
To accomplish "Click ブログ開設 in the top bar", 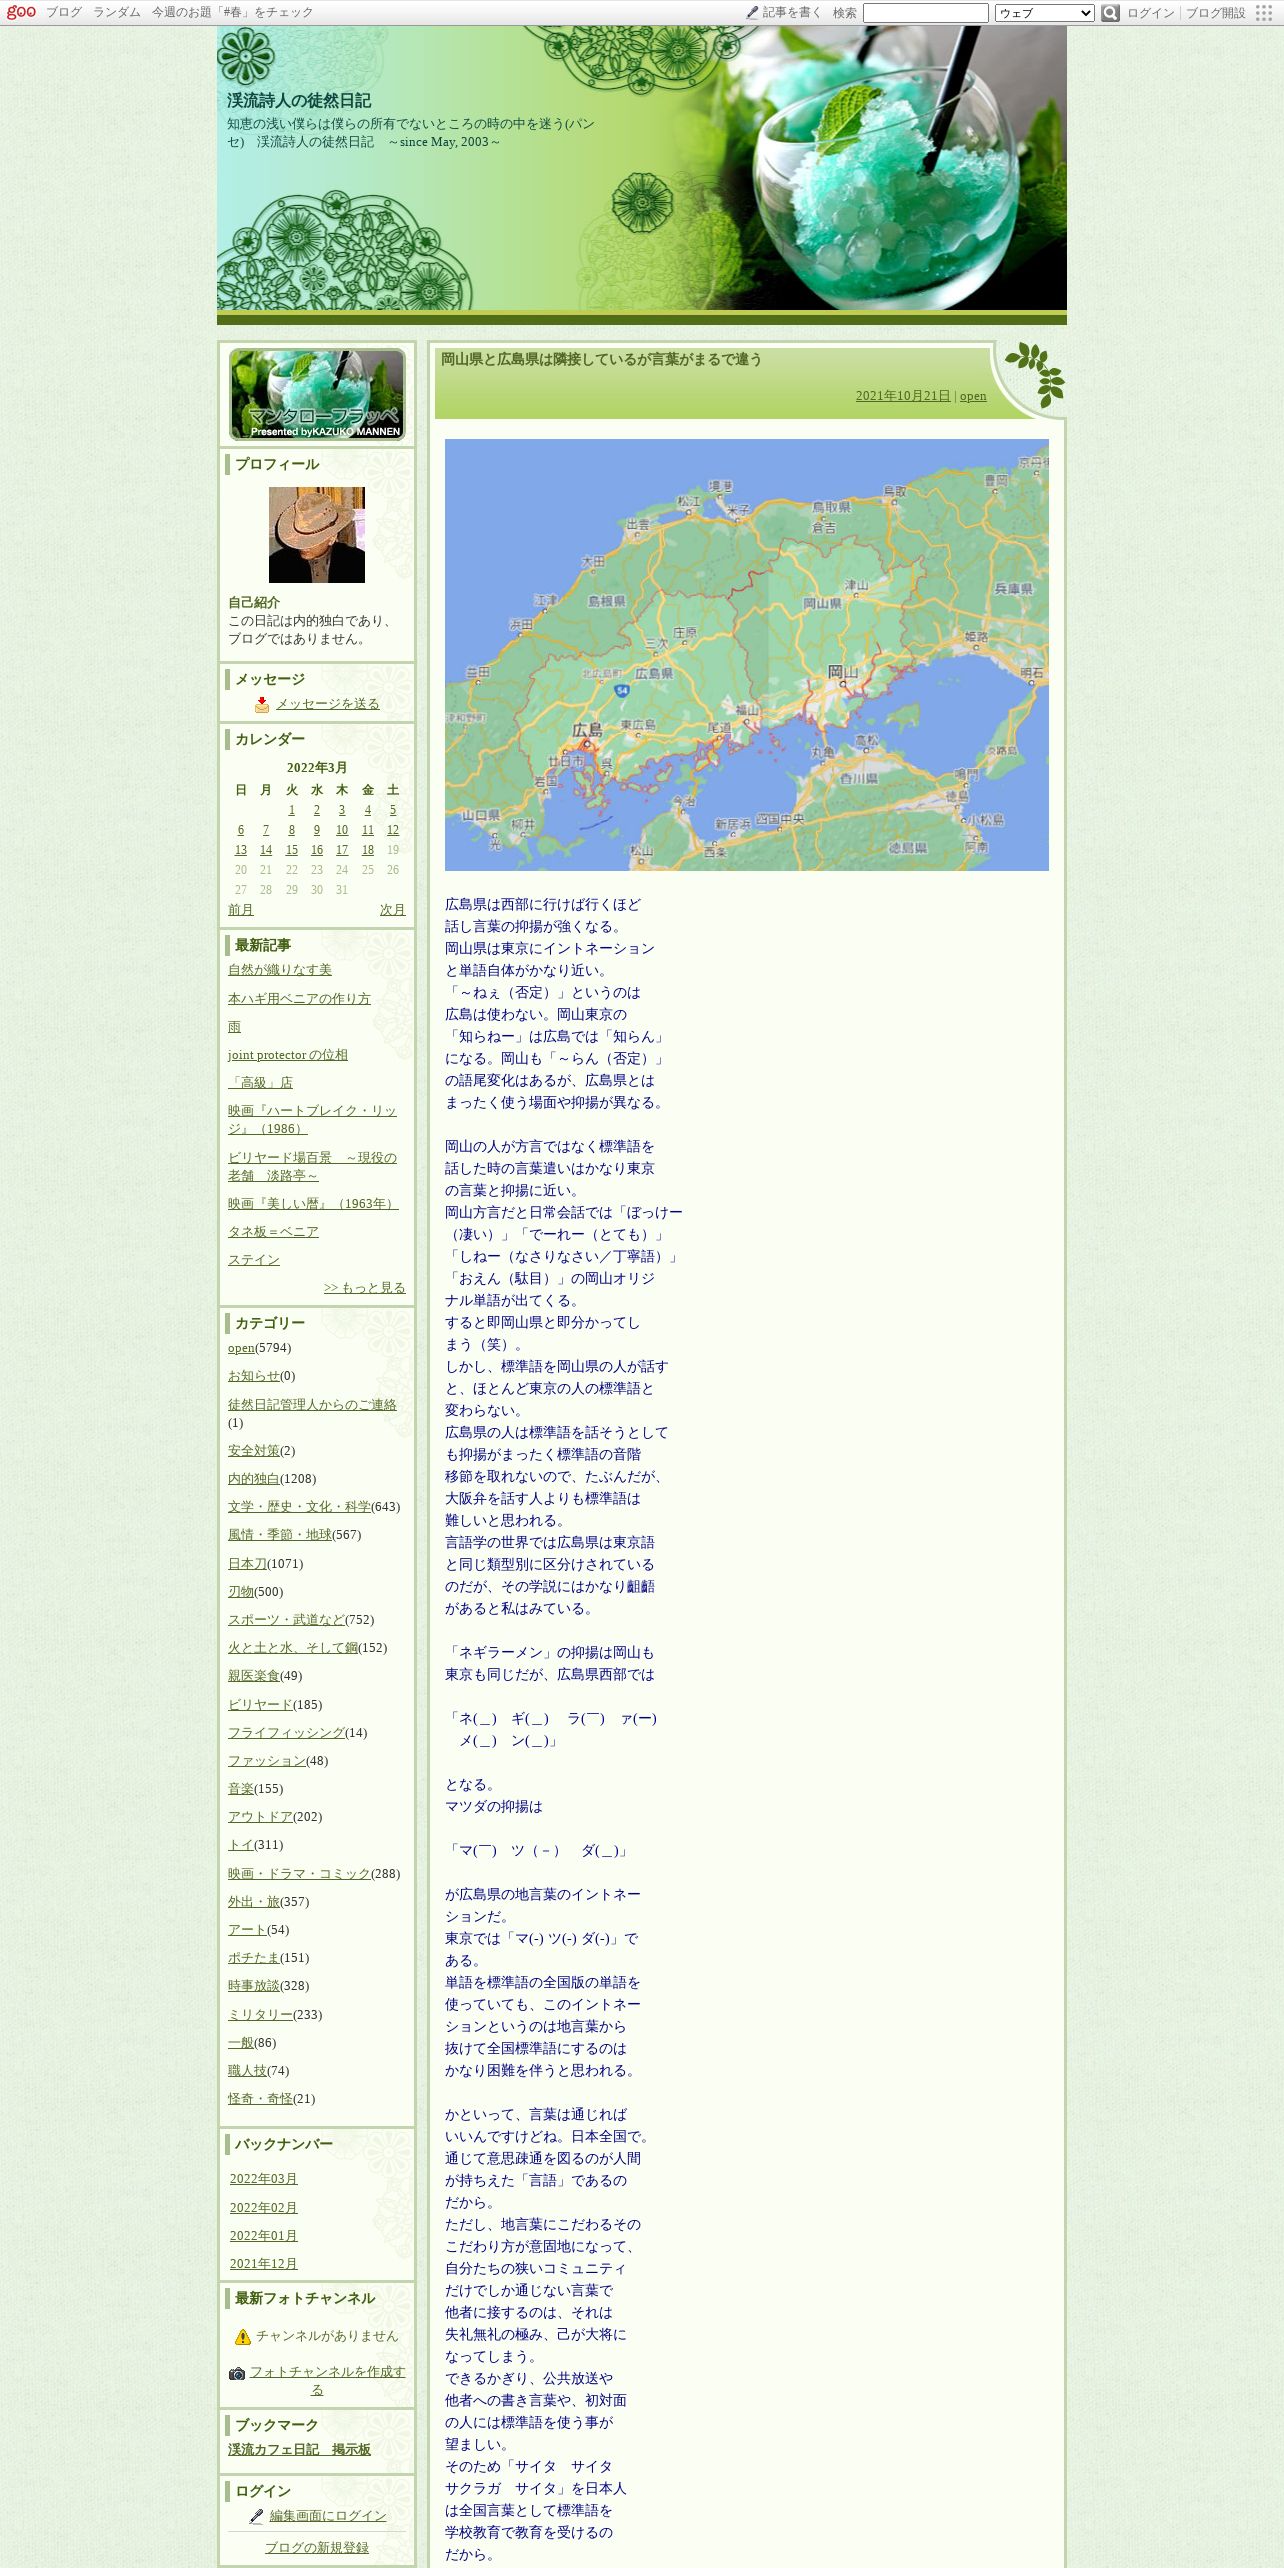I will [x=1216, y=13].
